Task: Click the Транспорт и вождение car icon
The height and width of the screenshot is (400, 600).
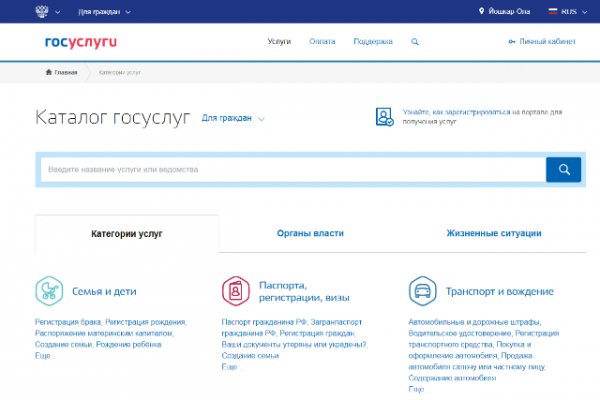Action: (422, 291)
